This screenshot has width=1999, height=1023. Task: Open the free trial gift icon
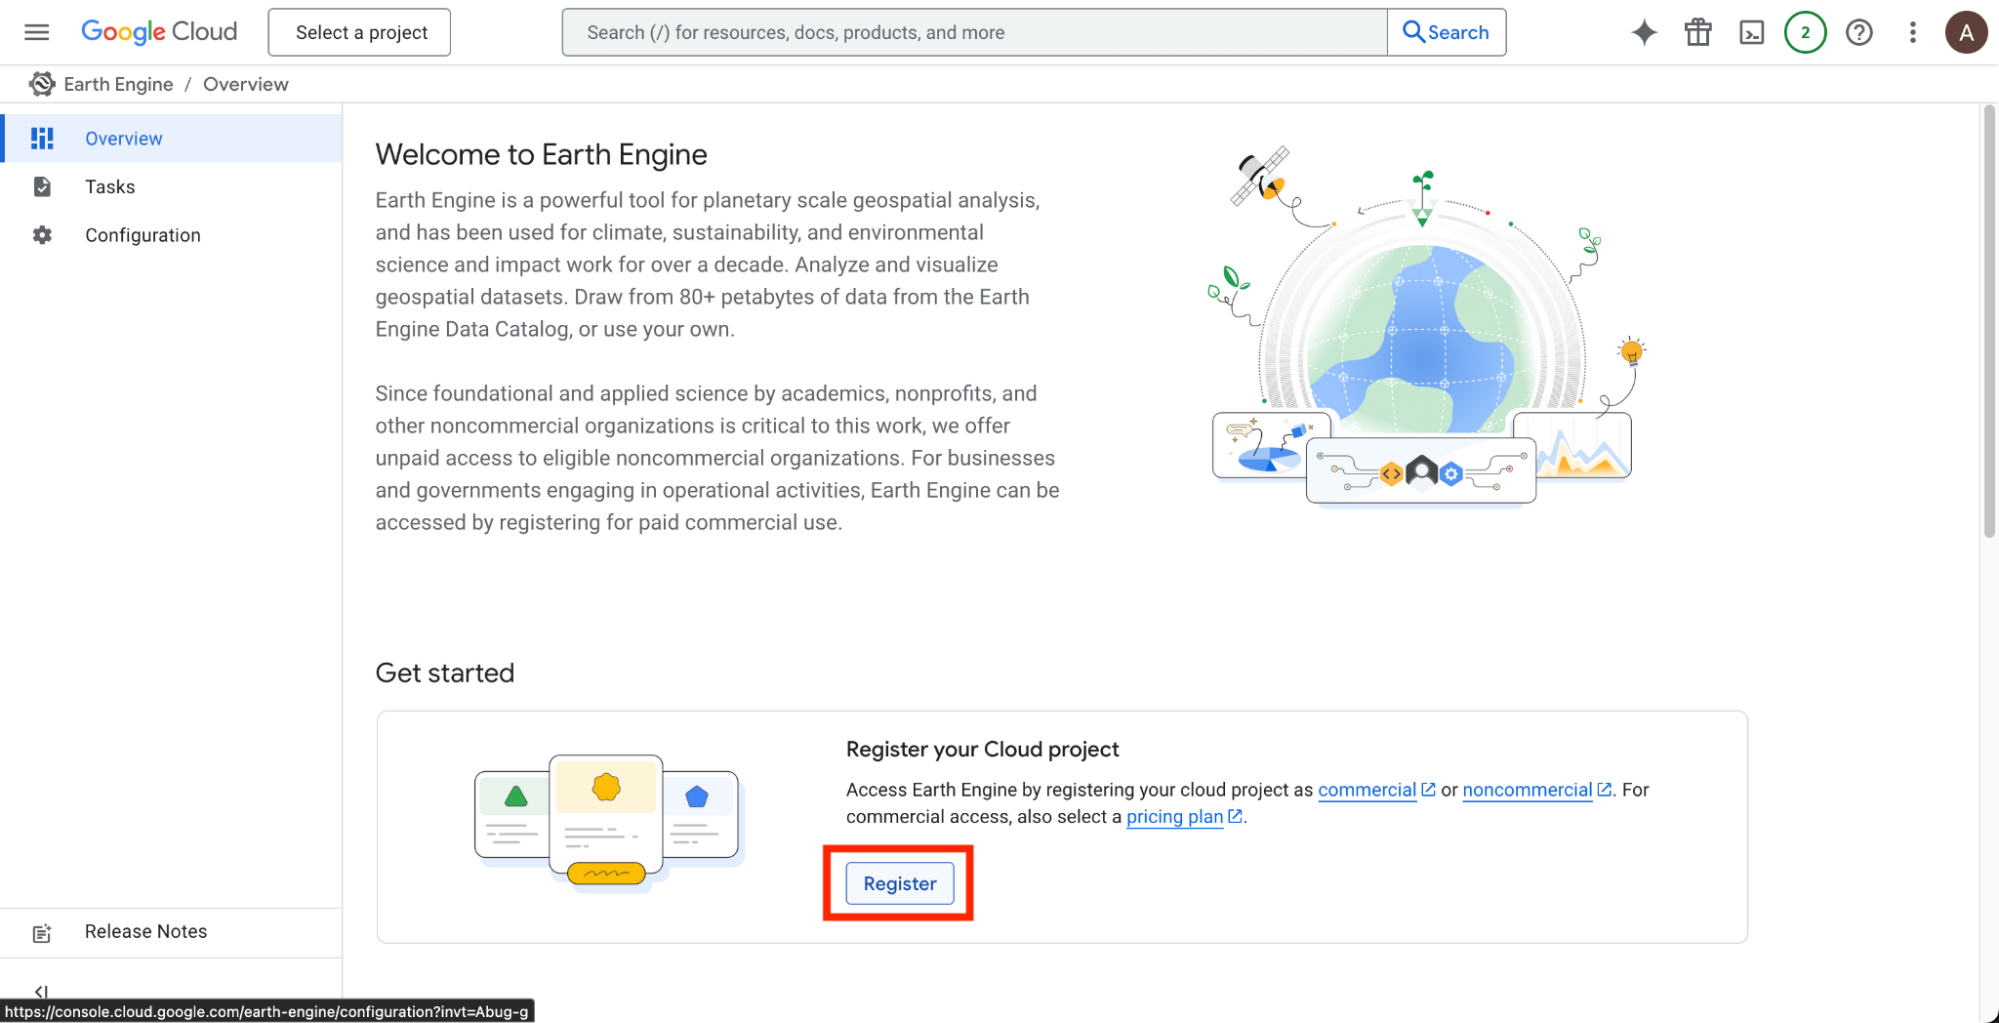1698,32
